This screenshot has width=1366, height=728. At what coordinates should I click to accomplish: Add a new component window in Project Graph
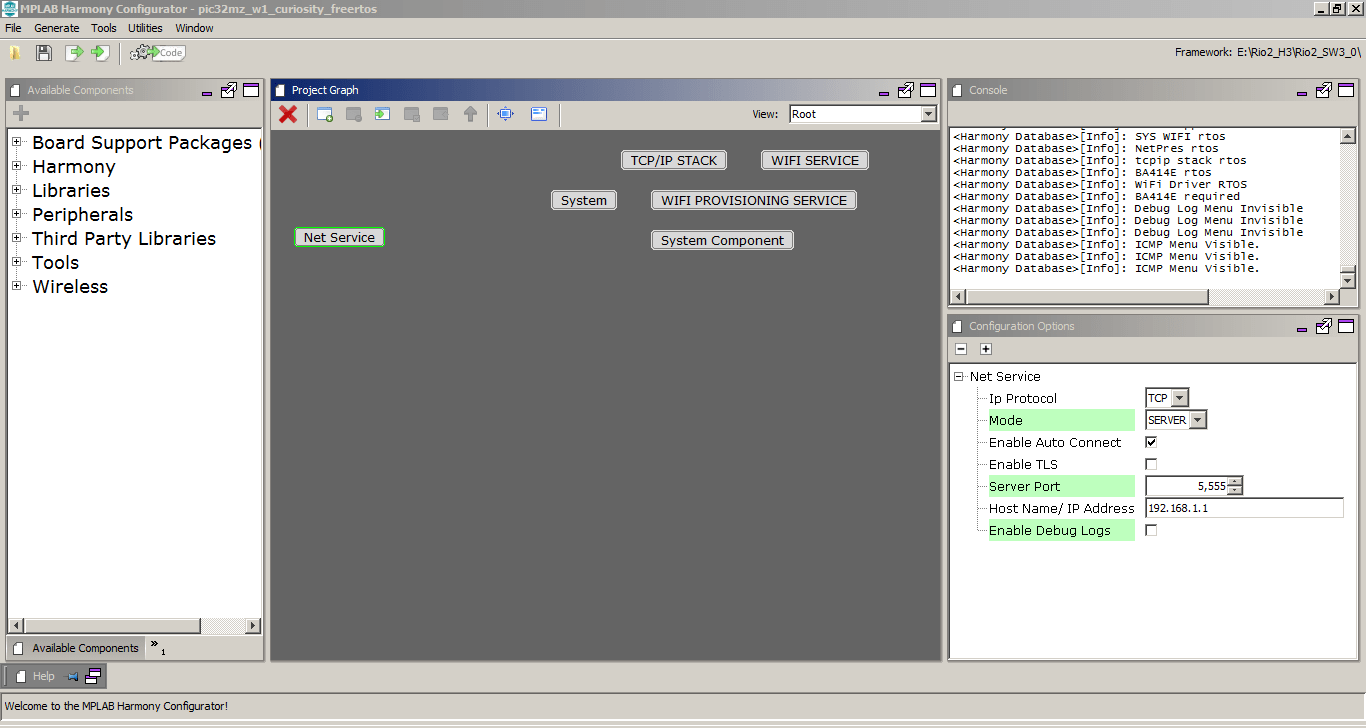(x=324, y=114)
